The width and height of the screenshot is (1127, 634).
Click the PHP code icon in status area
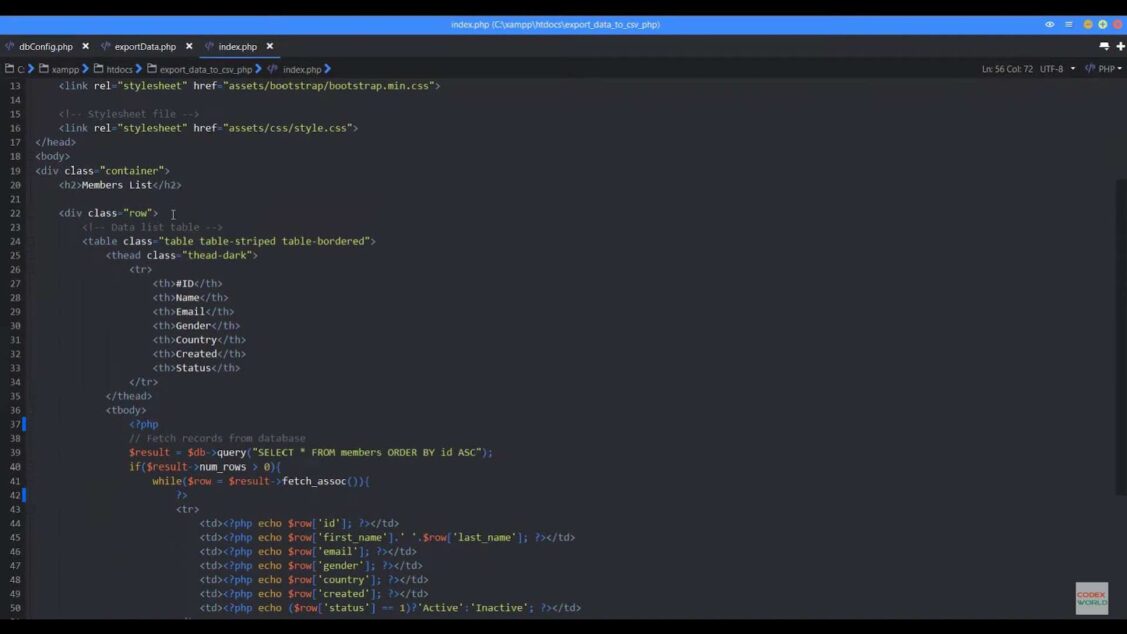(x=1090, y=69)
